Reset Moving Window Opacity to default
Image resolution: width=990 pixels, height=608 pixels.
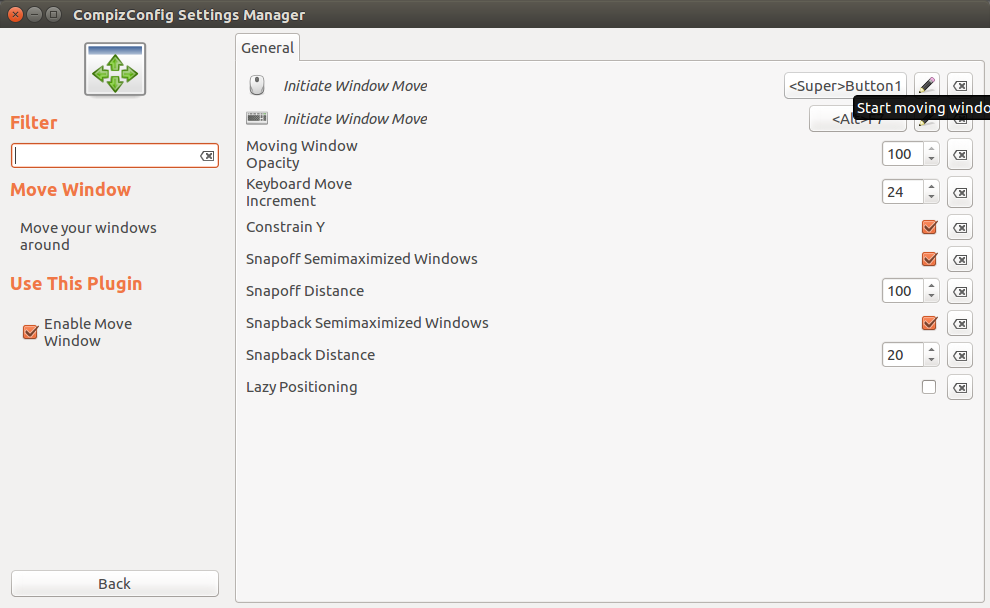tap(959, 155)
